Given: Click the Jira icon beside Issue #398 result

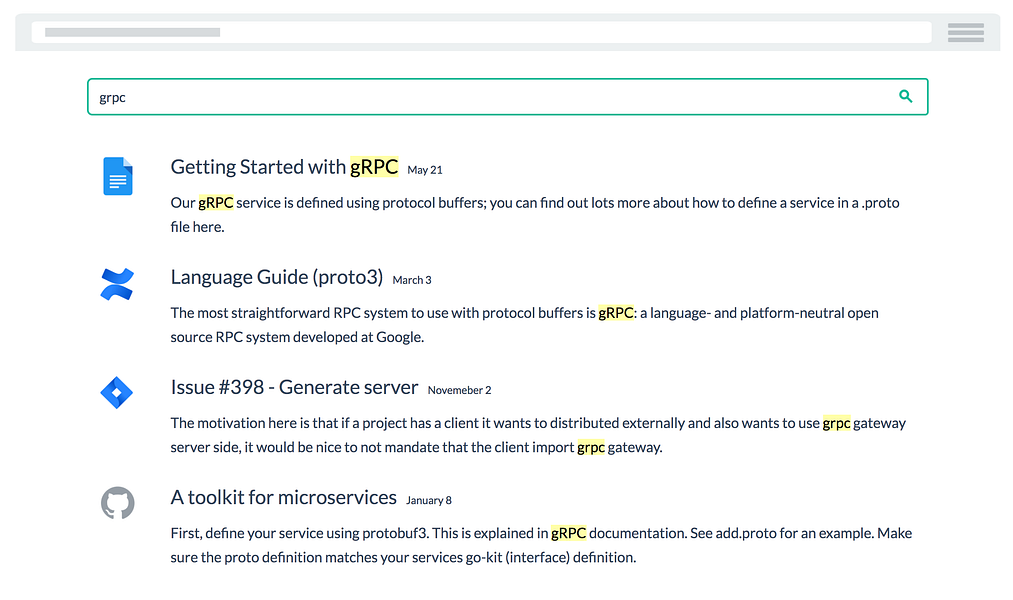Looking at the screenshot, I should (117, 393).
